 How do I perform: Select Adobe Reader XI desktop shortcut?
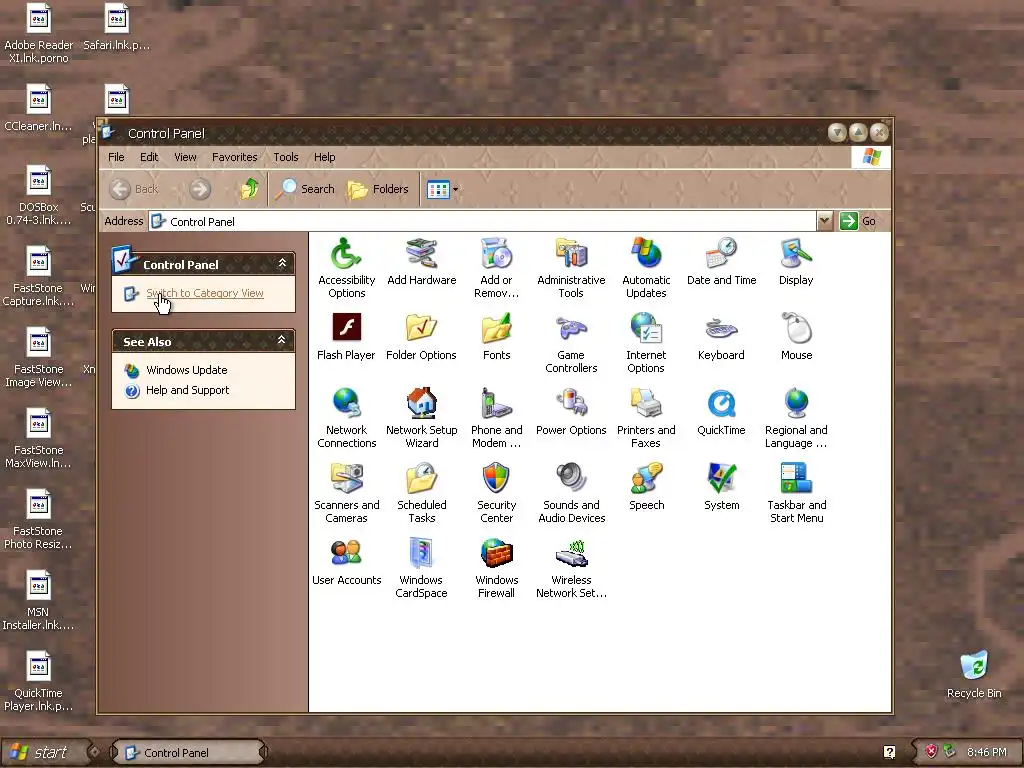coord(39,33)
